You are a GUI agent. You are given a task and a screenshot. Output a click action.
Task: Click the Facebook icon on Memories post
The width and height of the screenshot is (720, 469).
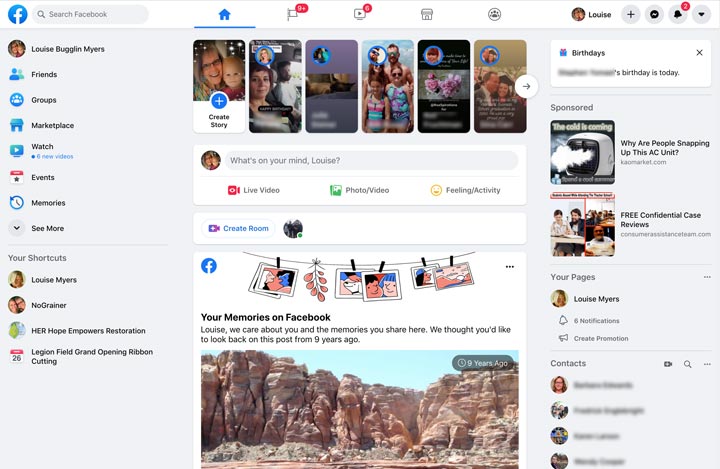(x=209, y=266)
